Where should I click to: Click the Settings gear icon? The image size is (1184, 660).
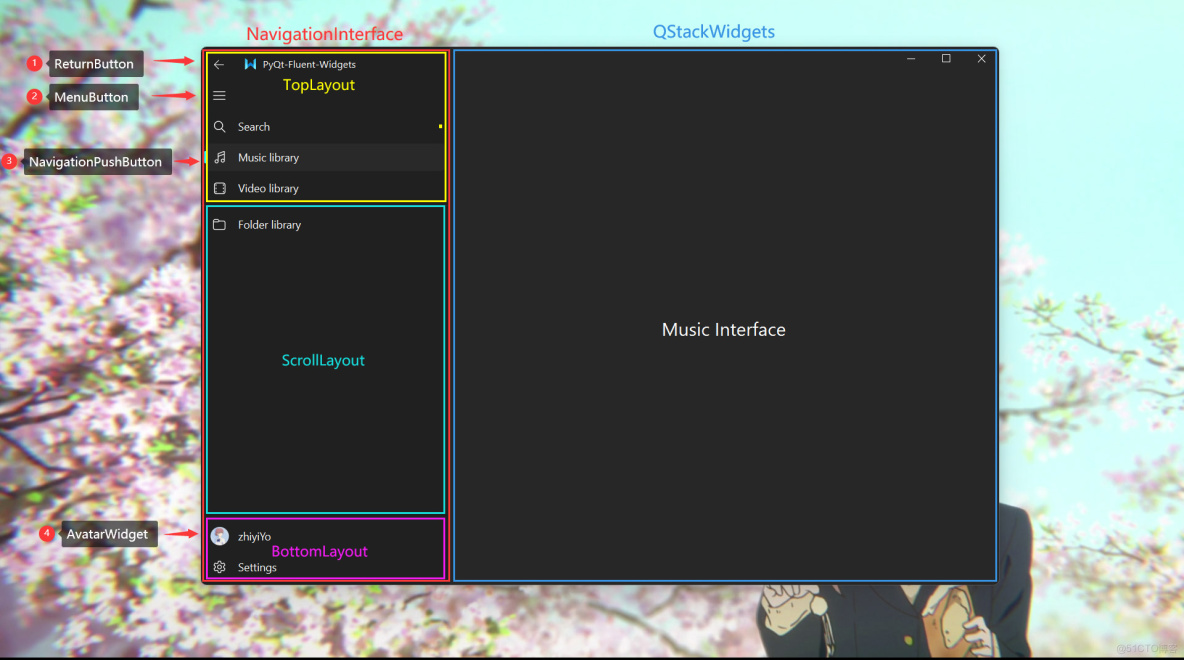(219, 567)
